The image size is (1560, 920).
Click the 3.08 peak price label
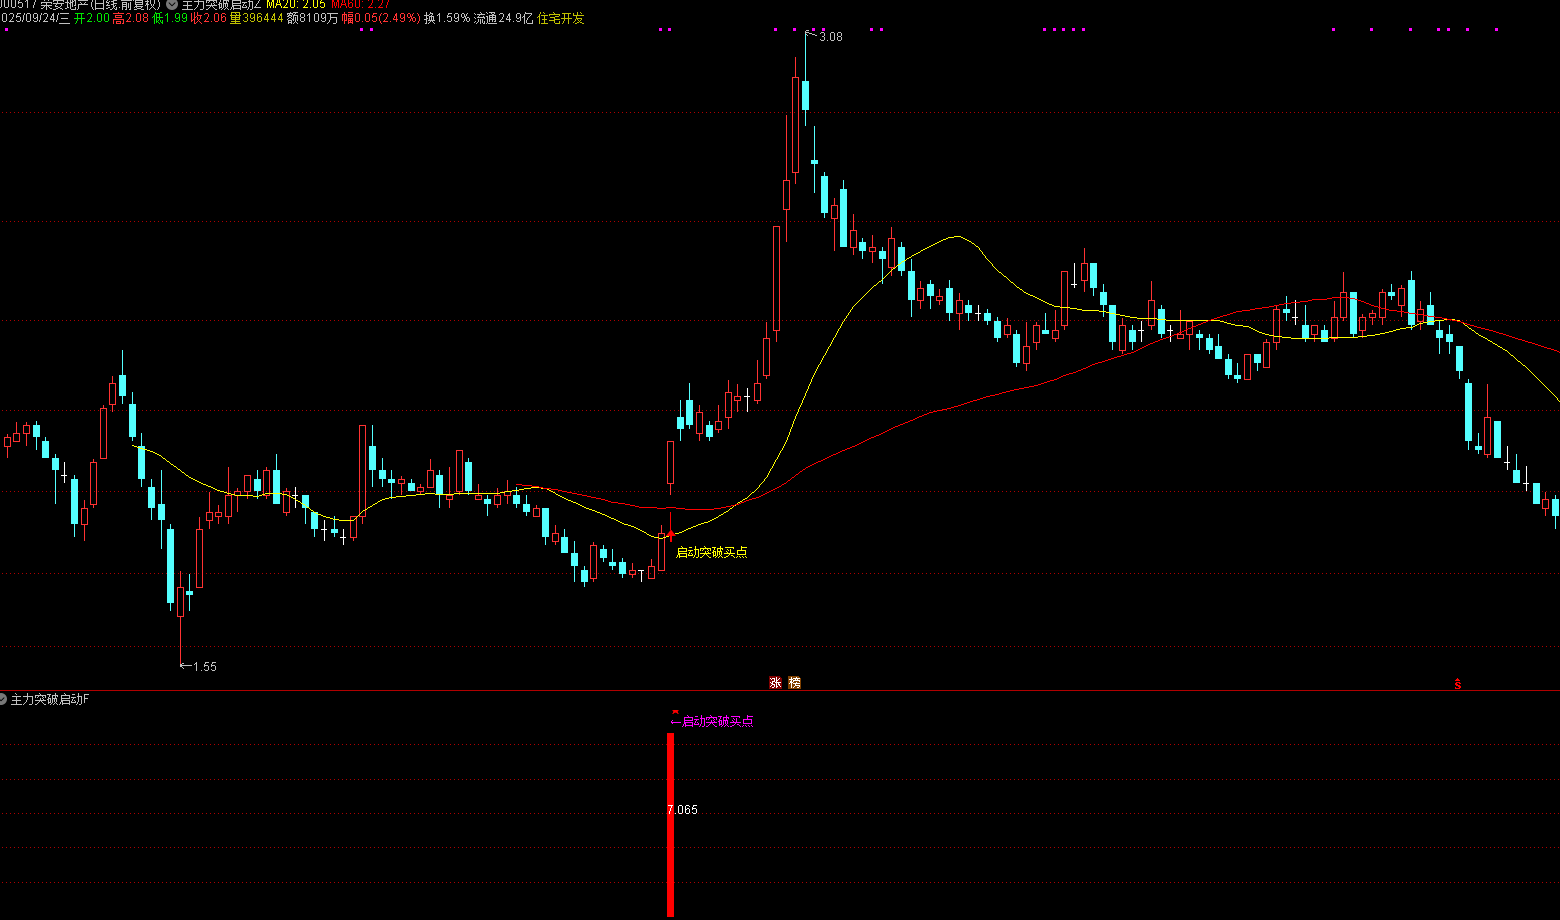point(830,37)
